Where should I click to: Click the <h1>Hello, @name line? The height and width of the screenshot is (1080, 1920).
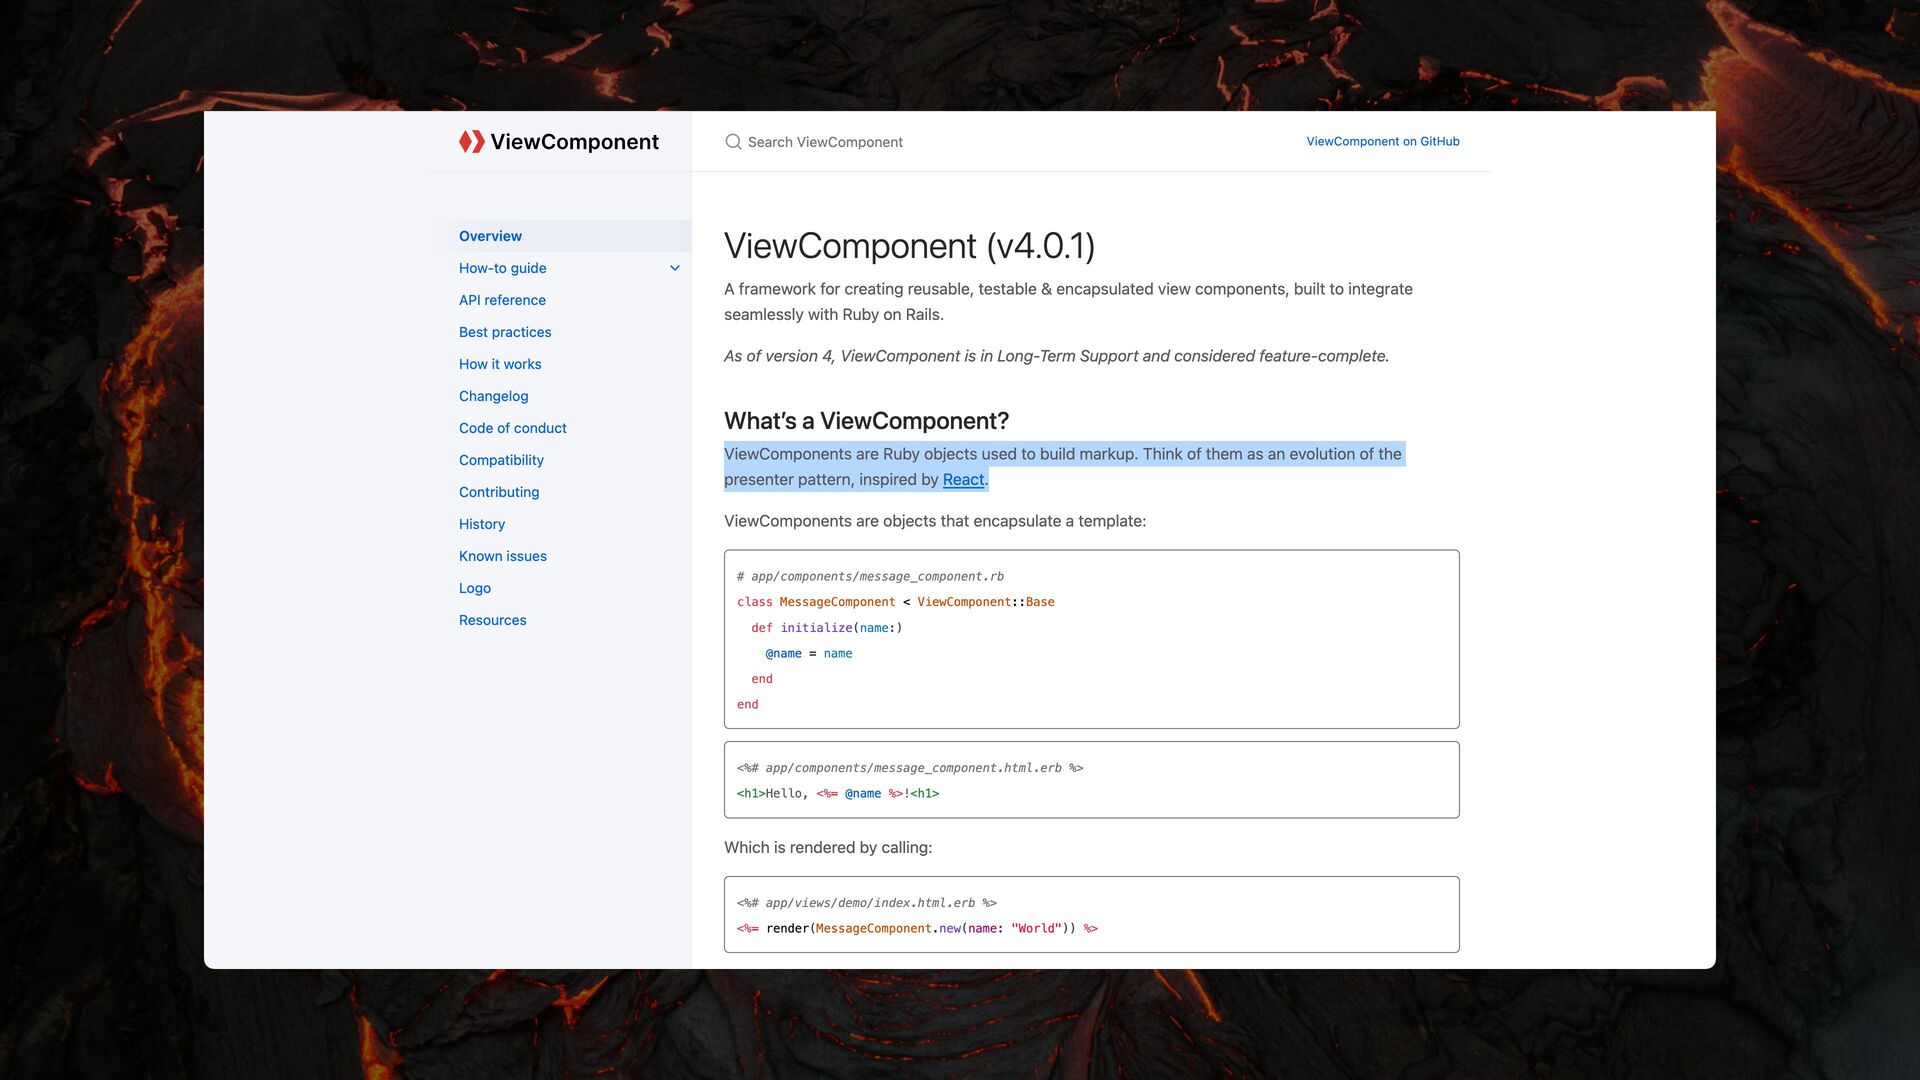click(x=838, y=794)
